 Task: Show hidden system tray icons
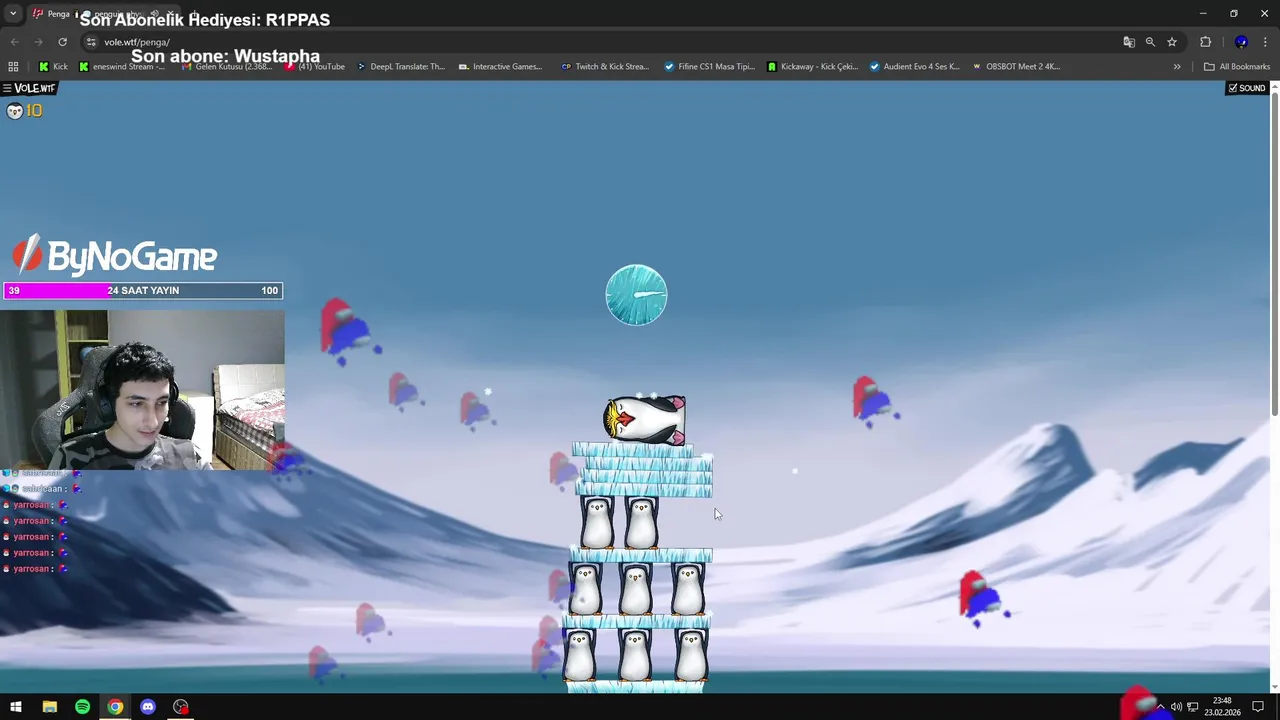[1160, 707]
